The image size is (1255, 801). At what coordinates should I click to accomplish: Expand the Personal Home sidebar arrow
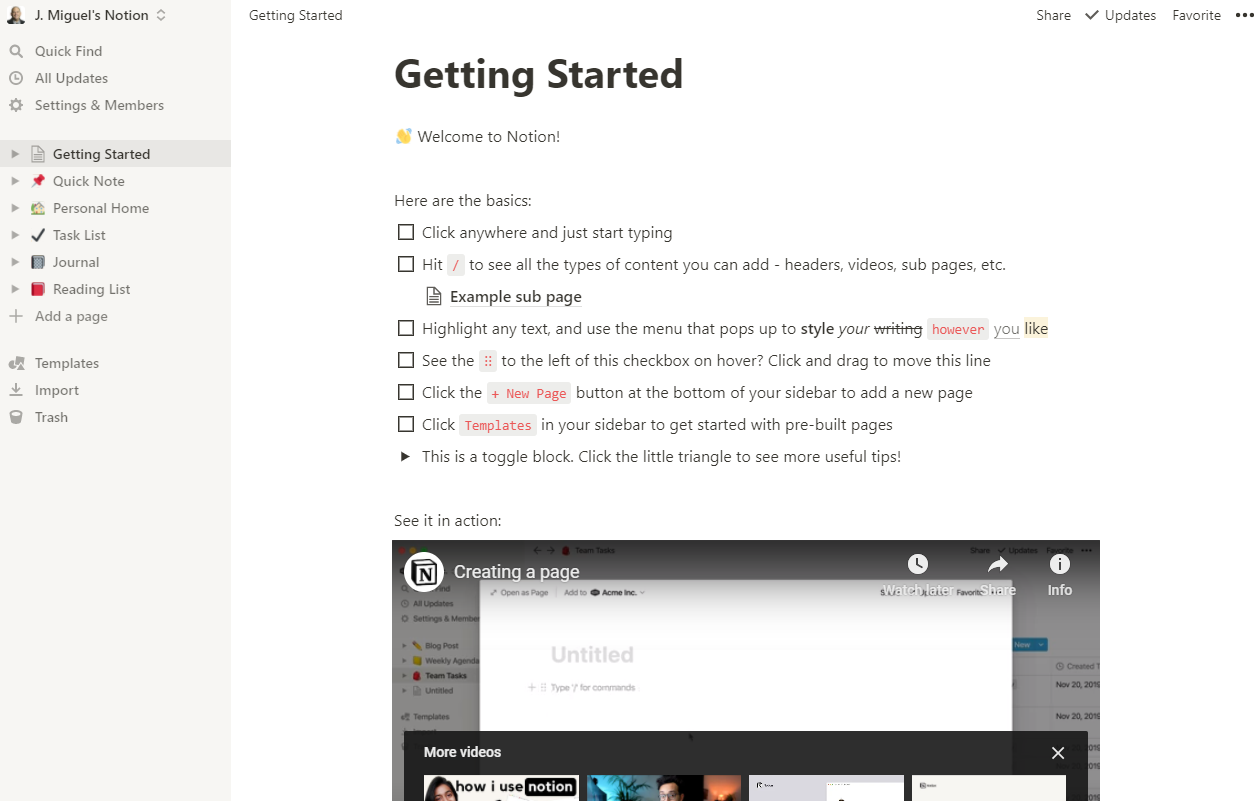15,208
